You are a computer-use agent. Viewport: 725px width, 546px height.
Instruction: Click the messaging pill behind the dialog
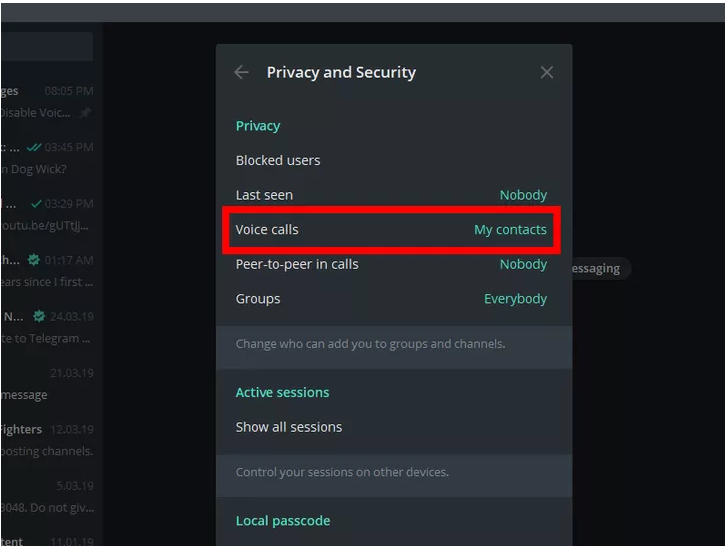point(600,268)
